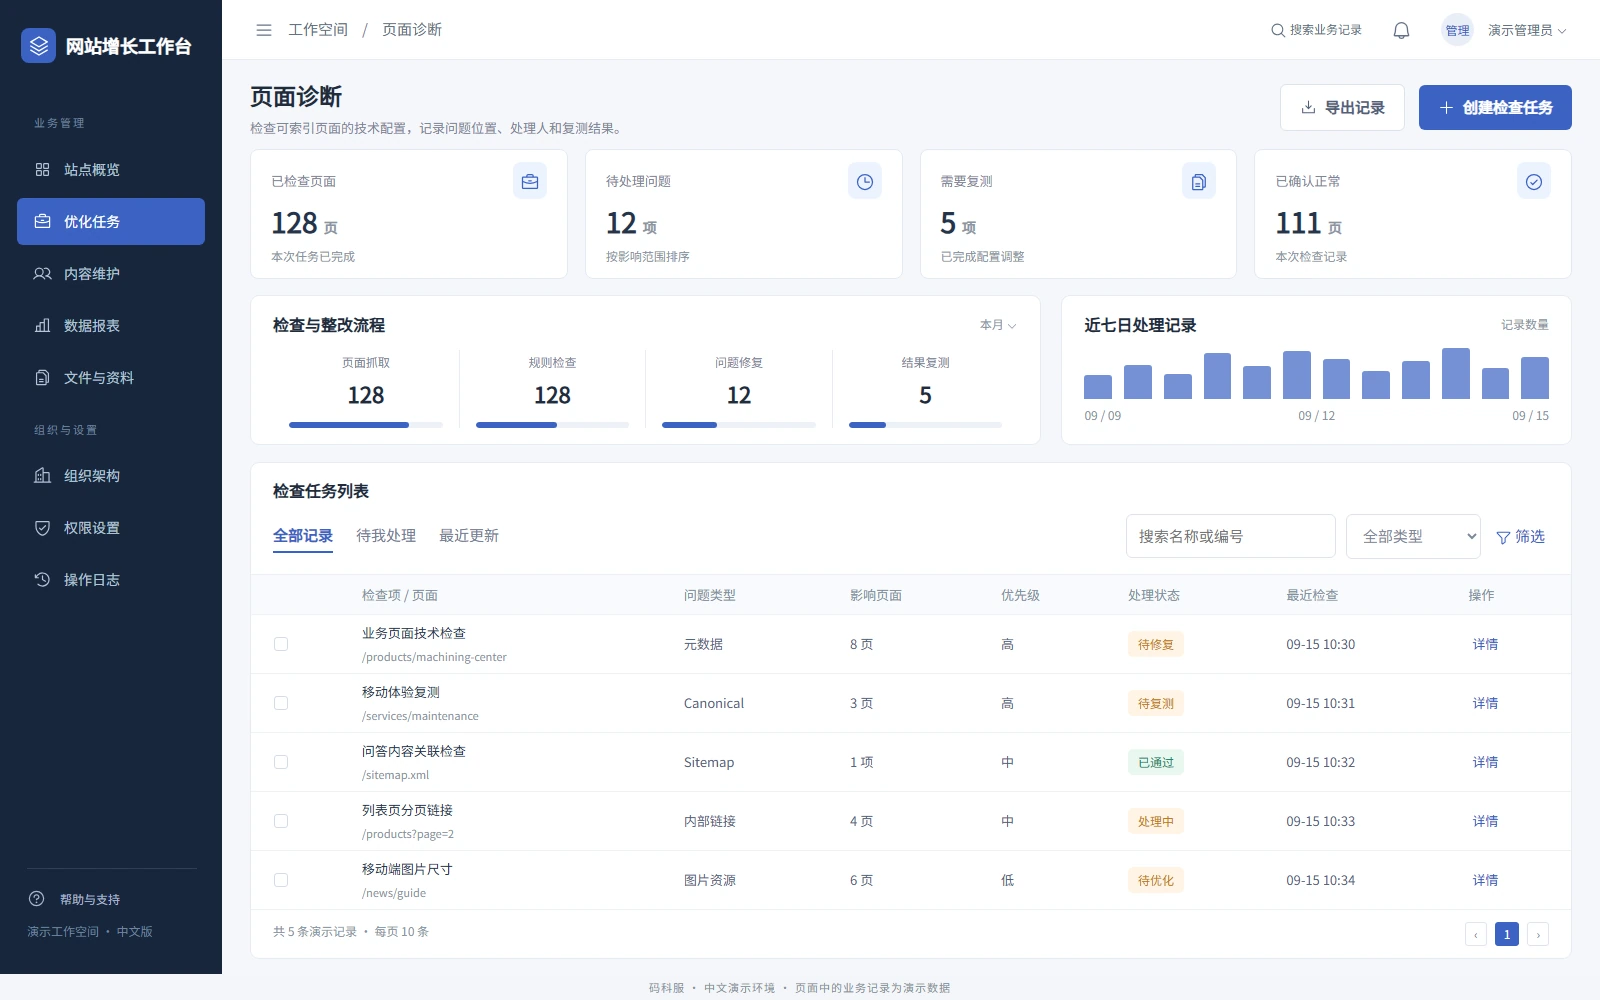Click the hamburger menu icon
1600x1000 pixels.
click(264, 30)
